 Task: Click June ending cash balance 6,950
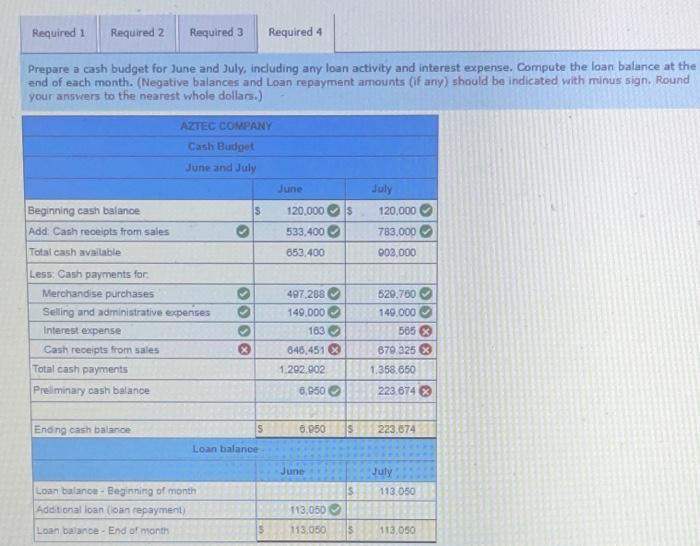tap(301, 429)
